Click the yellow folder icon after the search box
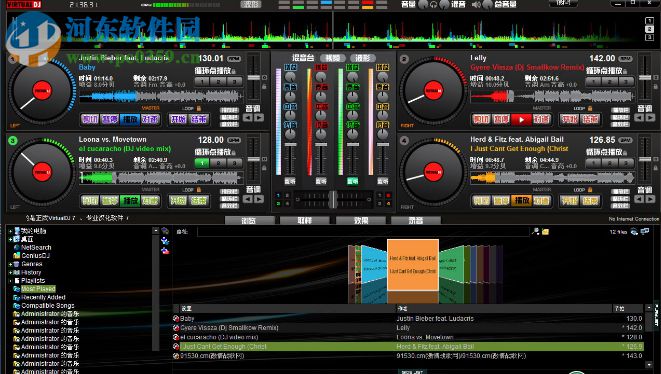The image size is (661, 374). coord(545,231)
